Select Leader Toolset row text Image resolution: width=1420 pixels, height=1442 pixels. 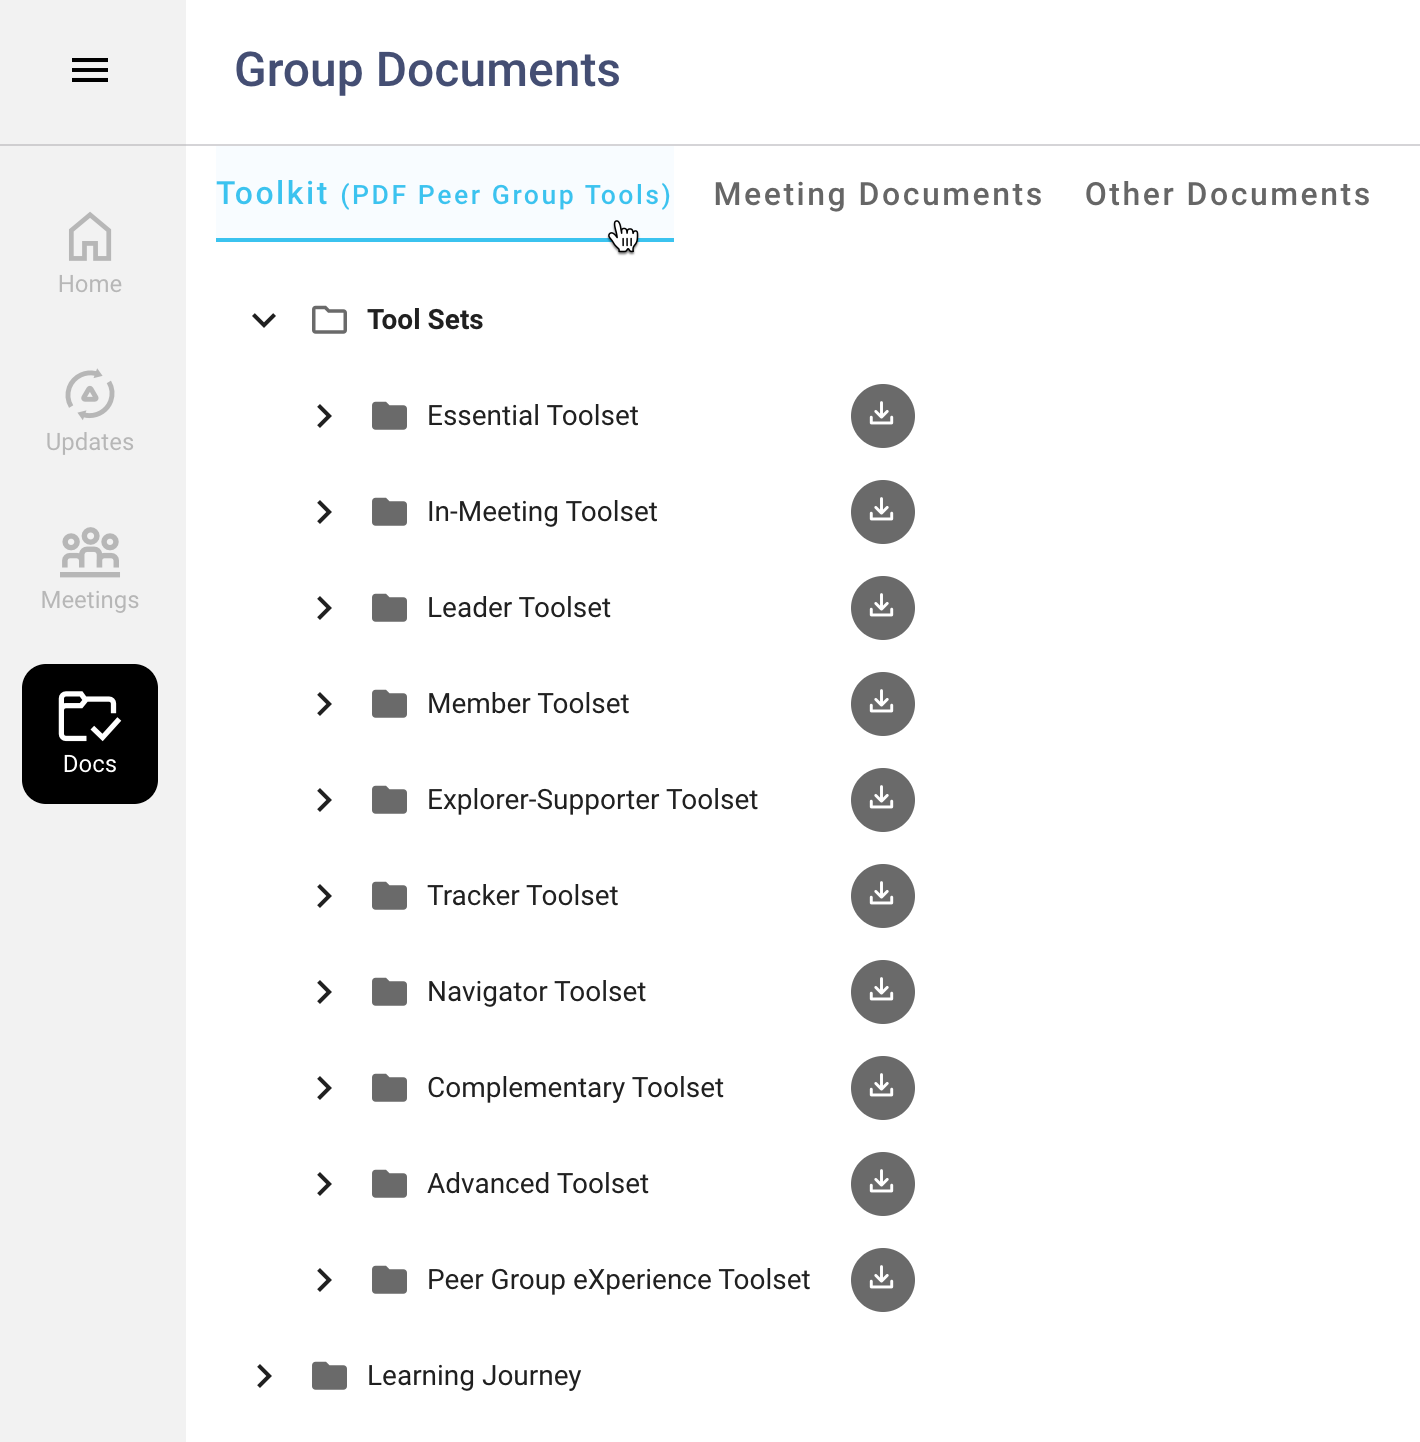click(518, 608)
